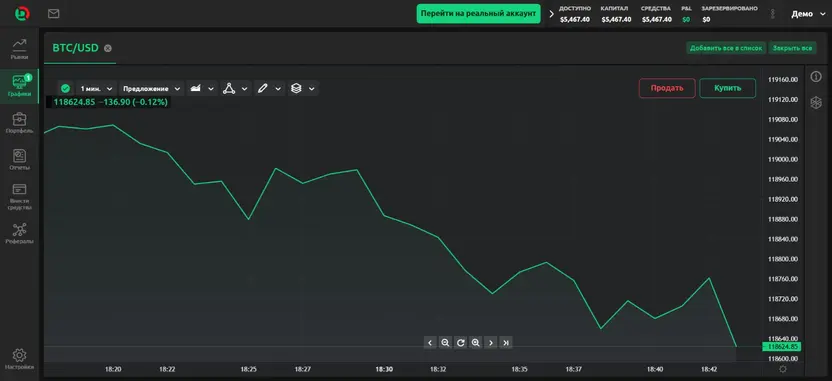This screenshot has width=832, height=381.
Task: Open the Markets section in sidebar
Action: 20,48
